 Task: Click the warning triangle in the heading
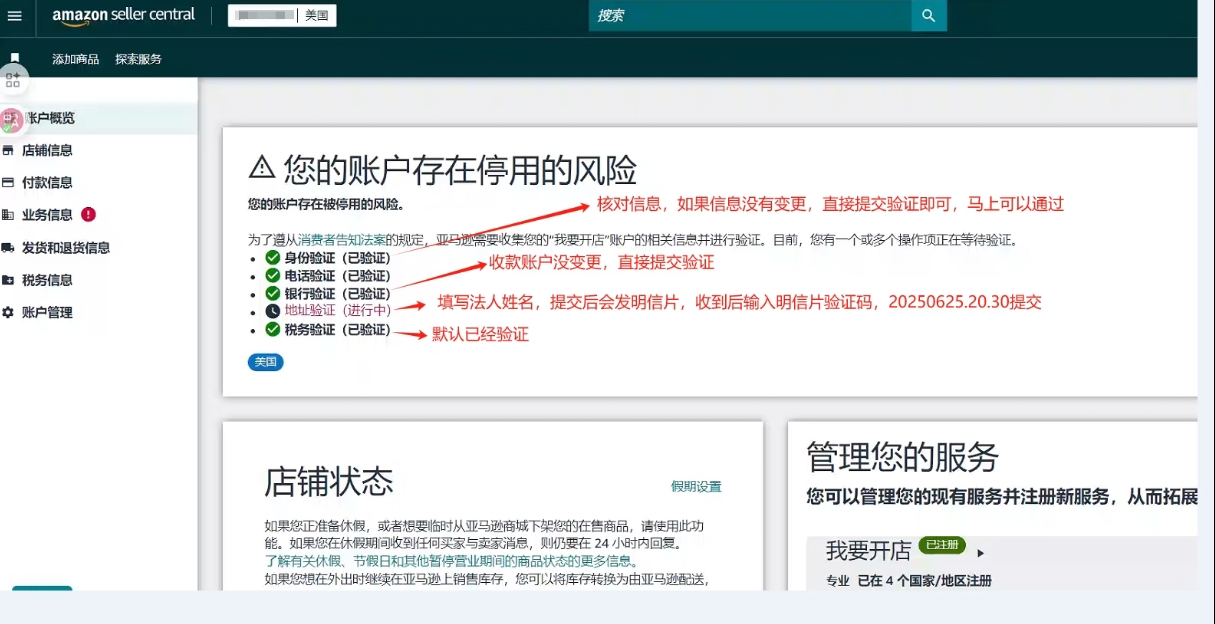click(262, 168)
